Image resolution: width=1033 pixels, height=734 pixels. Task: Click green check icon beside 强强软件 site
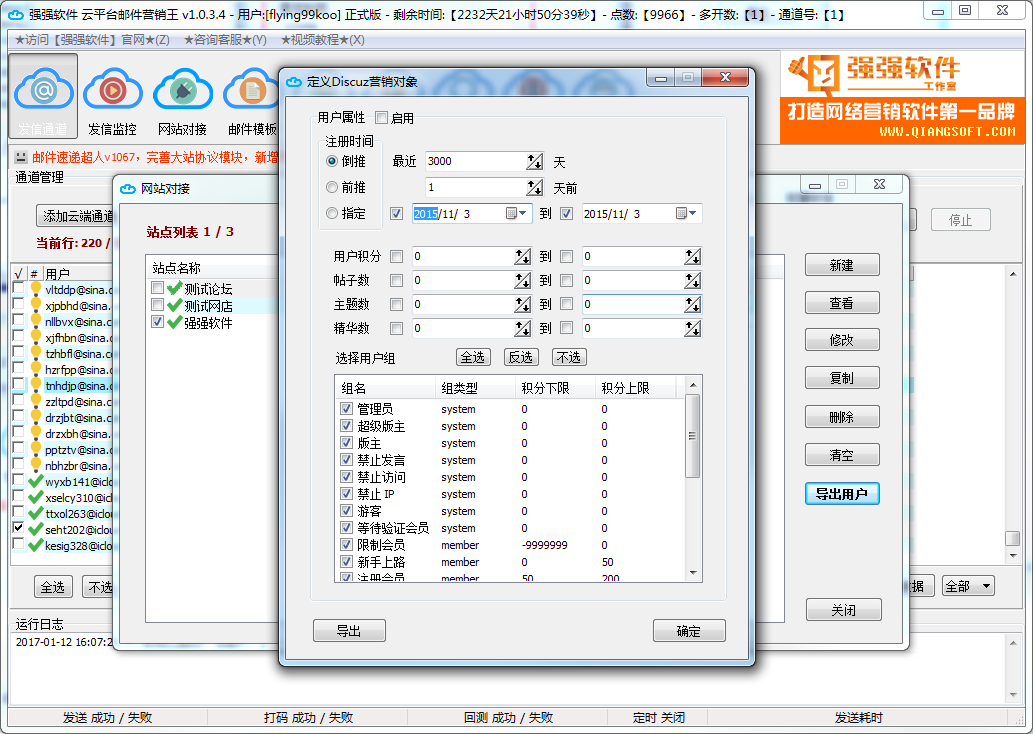175,323
